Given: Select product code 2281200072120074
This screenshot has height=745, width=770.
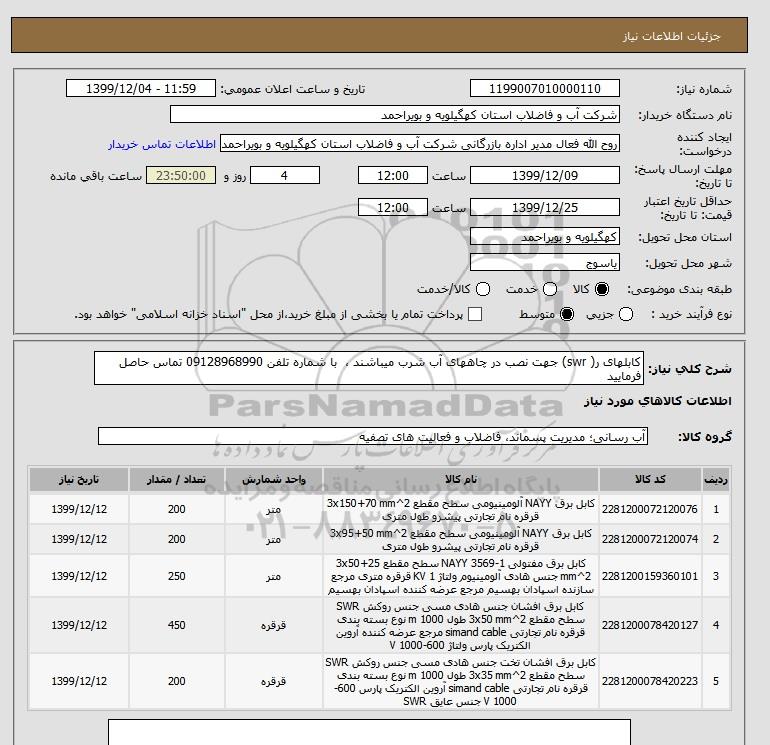Looking at the screenshot, I should (650, 539).
